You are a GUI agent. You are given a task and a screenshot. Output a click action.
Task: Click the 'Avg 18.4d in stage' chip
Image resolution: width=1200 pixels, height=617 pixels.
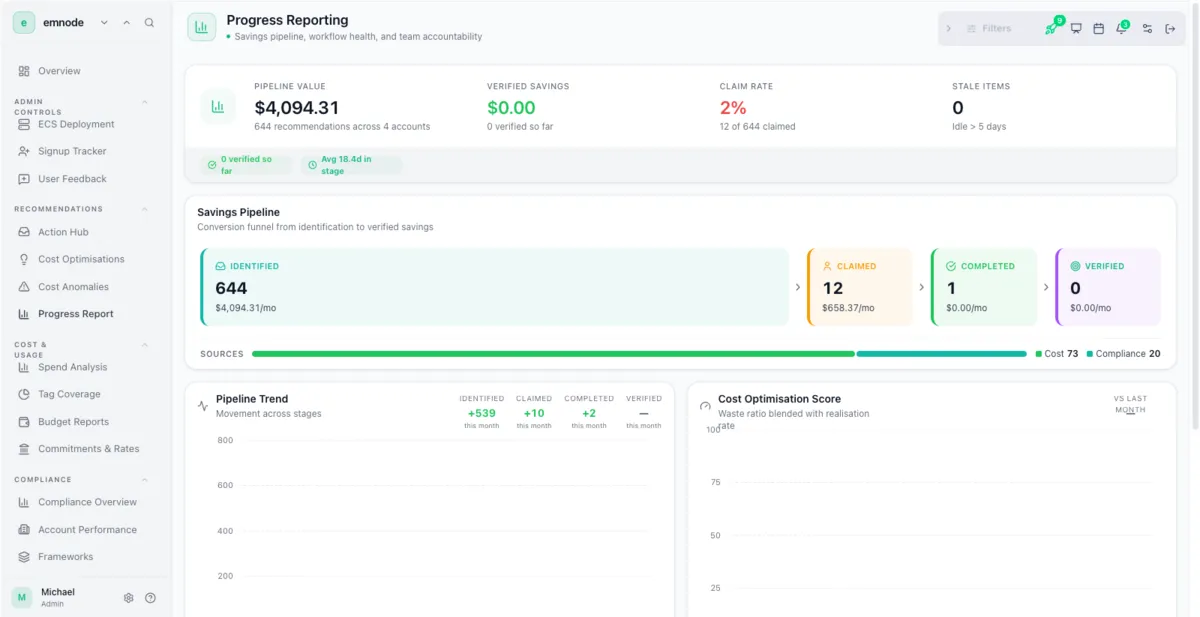(x=352, y=165)
